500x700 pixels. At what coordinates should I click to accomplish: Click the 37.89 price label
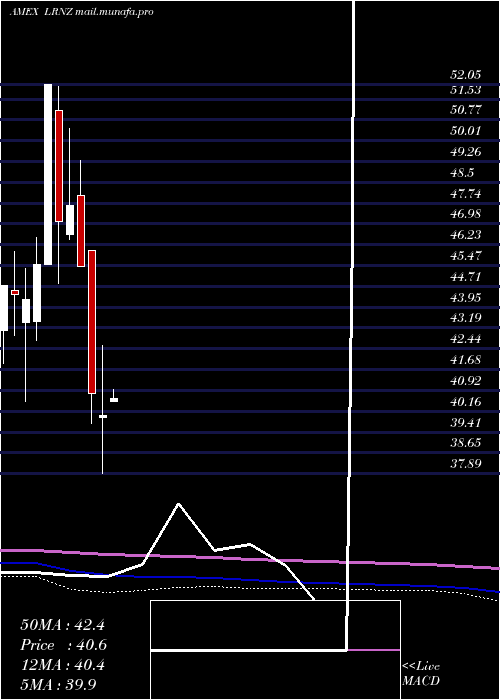(466, 464)
